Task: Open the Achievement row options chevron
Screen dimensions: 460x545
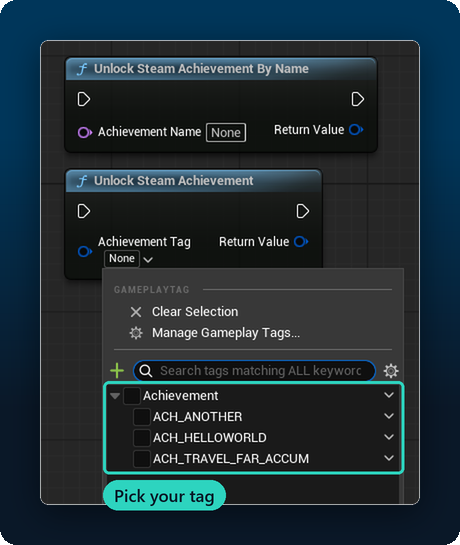Action: [x=389, y=395]
